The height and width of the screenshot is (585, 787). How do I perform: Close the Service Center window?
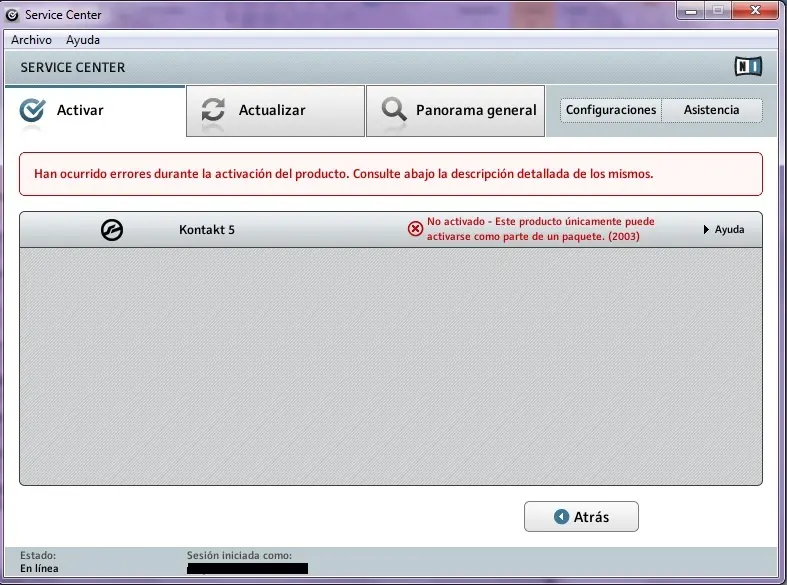[755, 11]
